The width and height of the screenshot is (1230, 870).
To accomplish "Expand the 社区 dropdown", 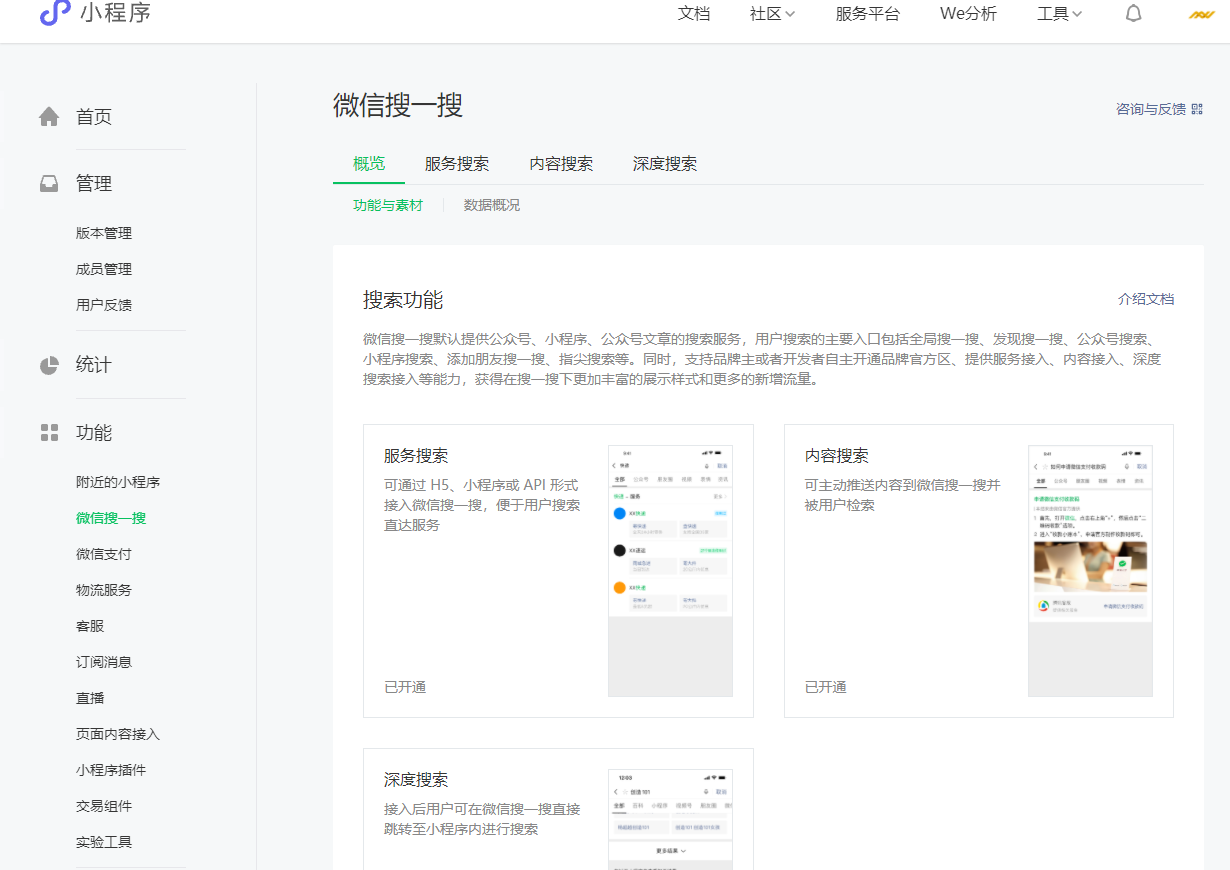I will pyautogui.click(x=772, y=14).
